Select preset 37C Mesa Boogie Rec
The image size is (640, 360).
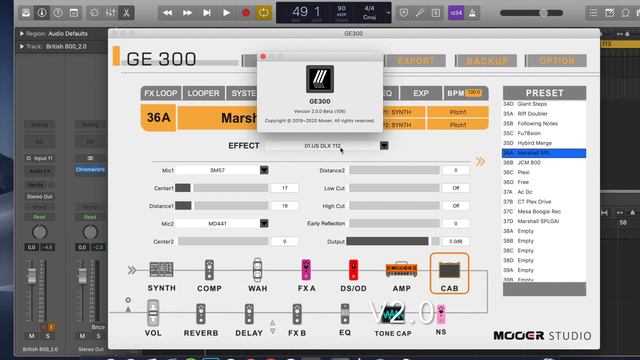544,211
